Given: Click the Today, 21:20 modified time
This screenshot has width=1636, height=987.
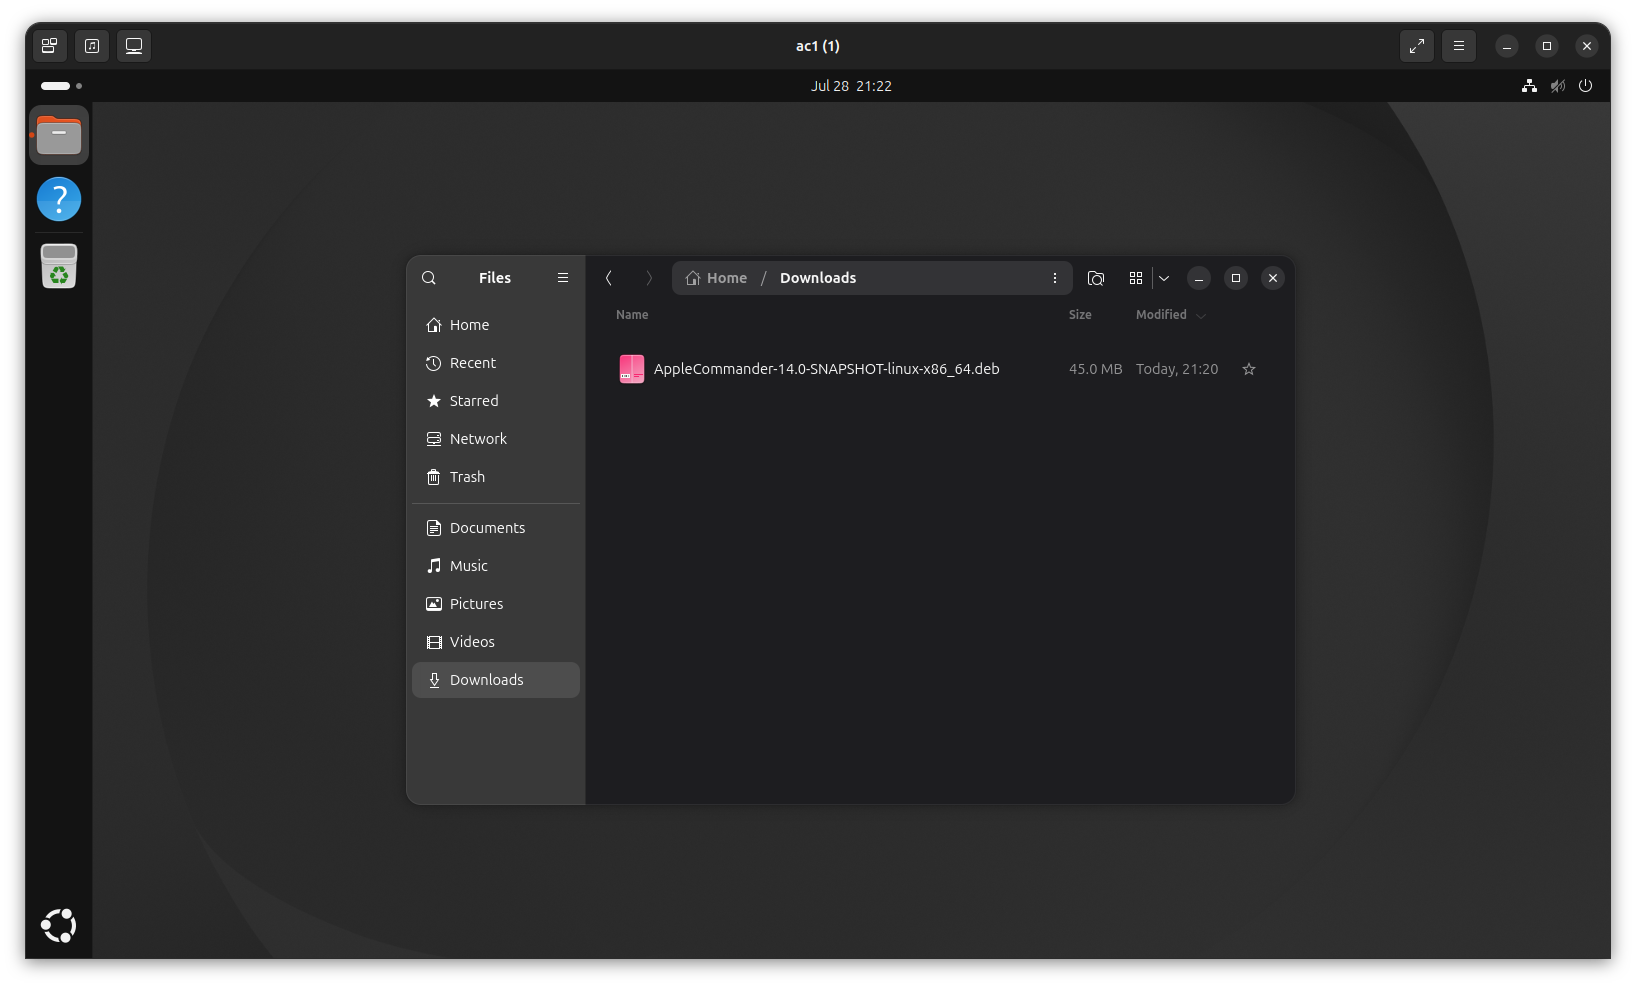Looking at the screenshot, I should pos(1177,369).
